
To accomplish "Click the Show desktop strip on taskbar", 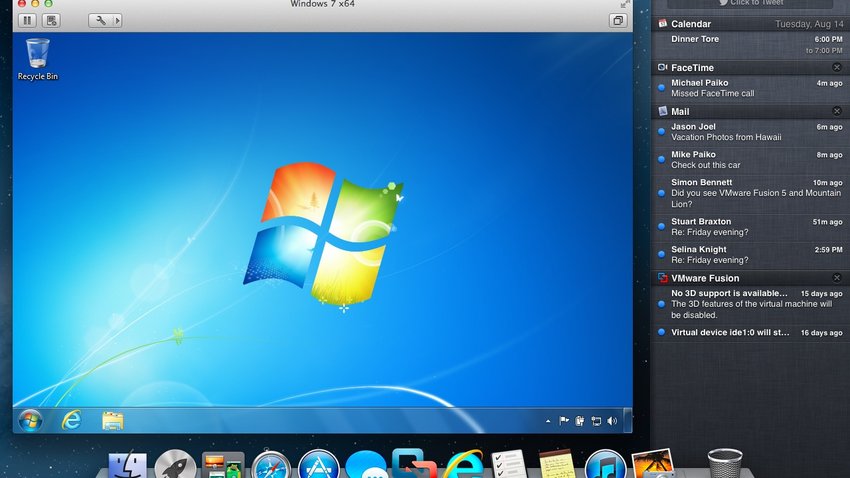I will pos(628,421).
